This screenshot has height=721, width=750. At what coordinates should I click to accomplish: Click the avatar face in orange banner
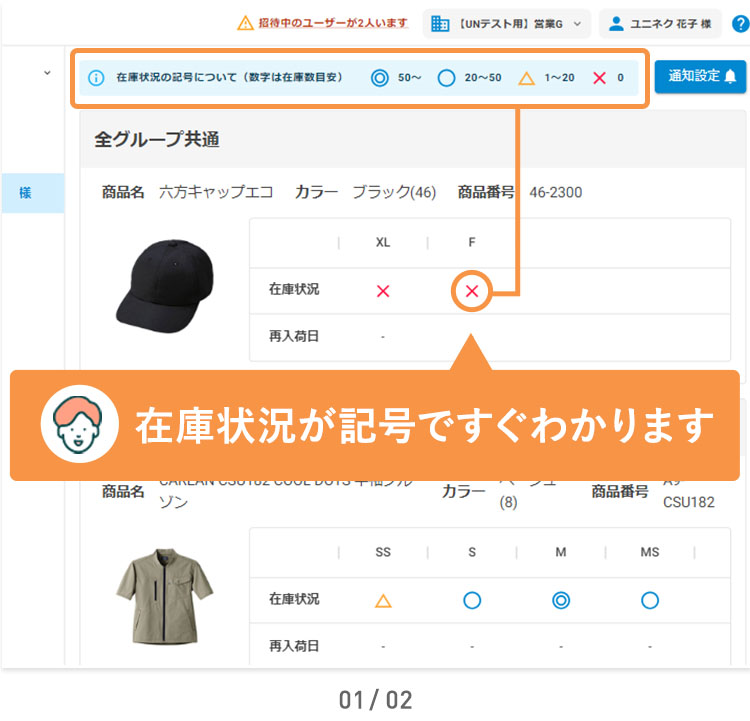(73, 425)
